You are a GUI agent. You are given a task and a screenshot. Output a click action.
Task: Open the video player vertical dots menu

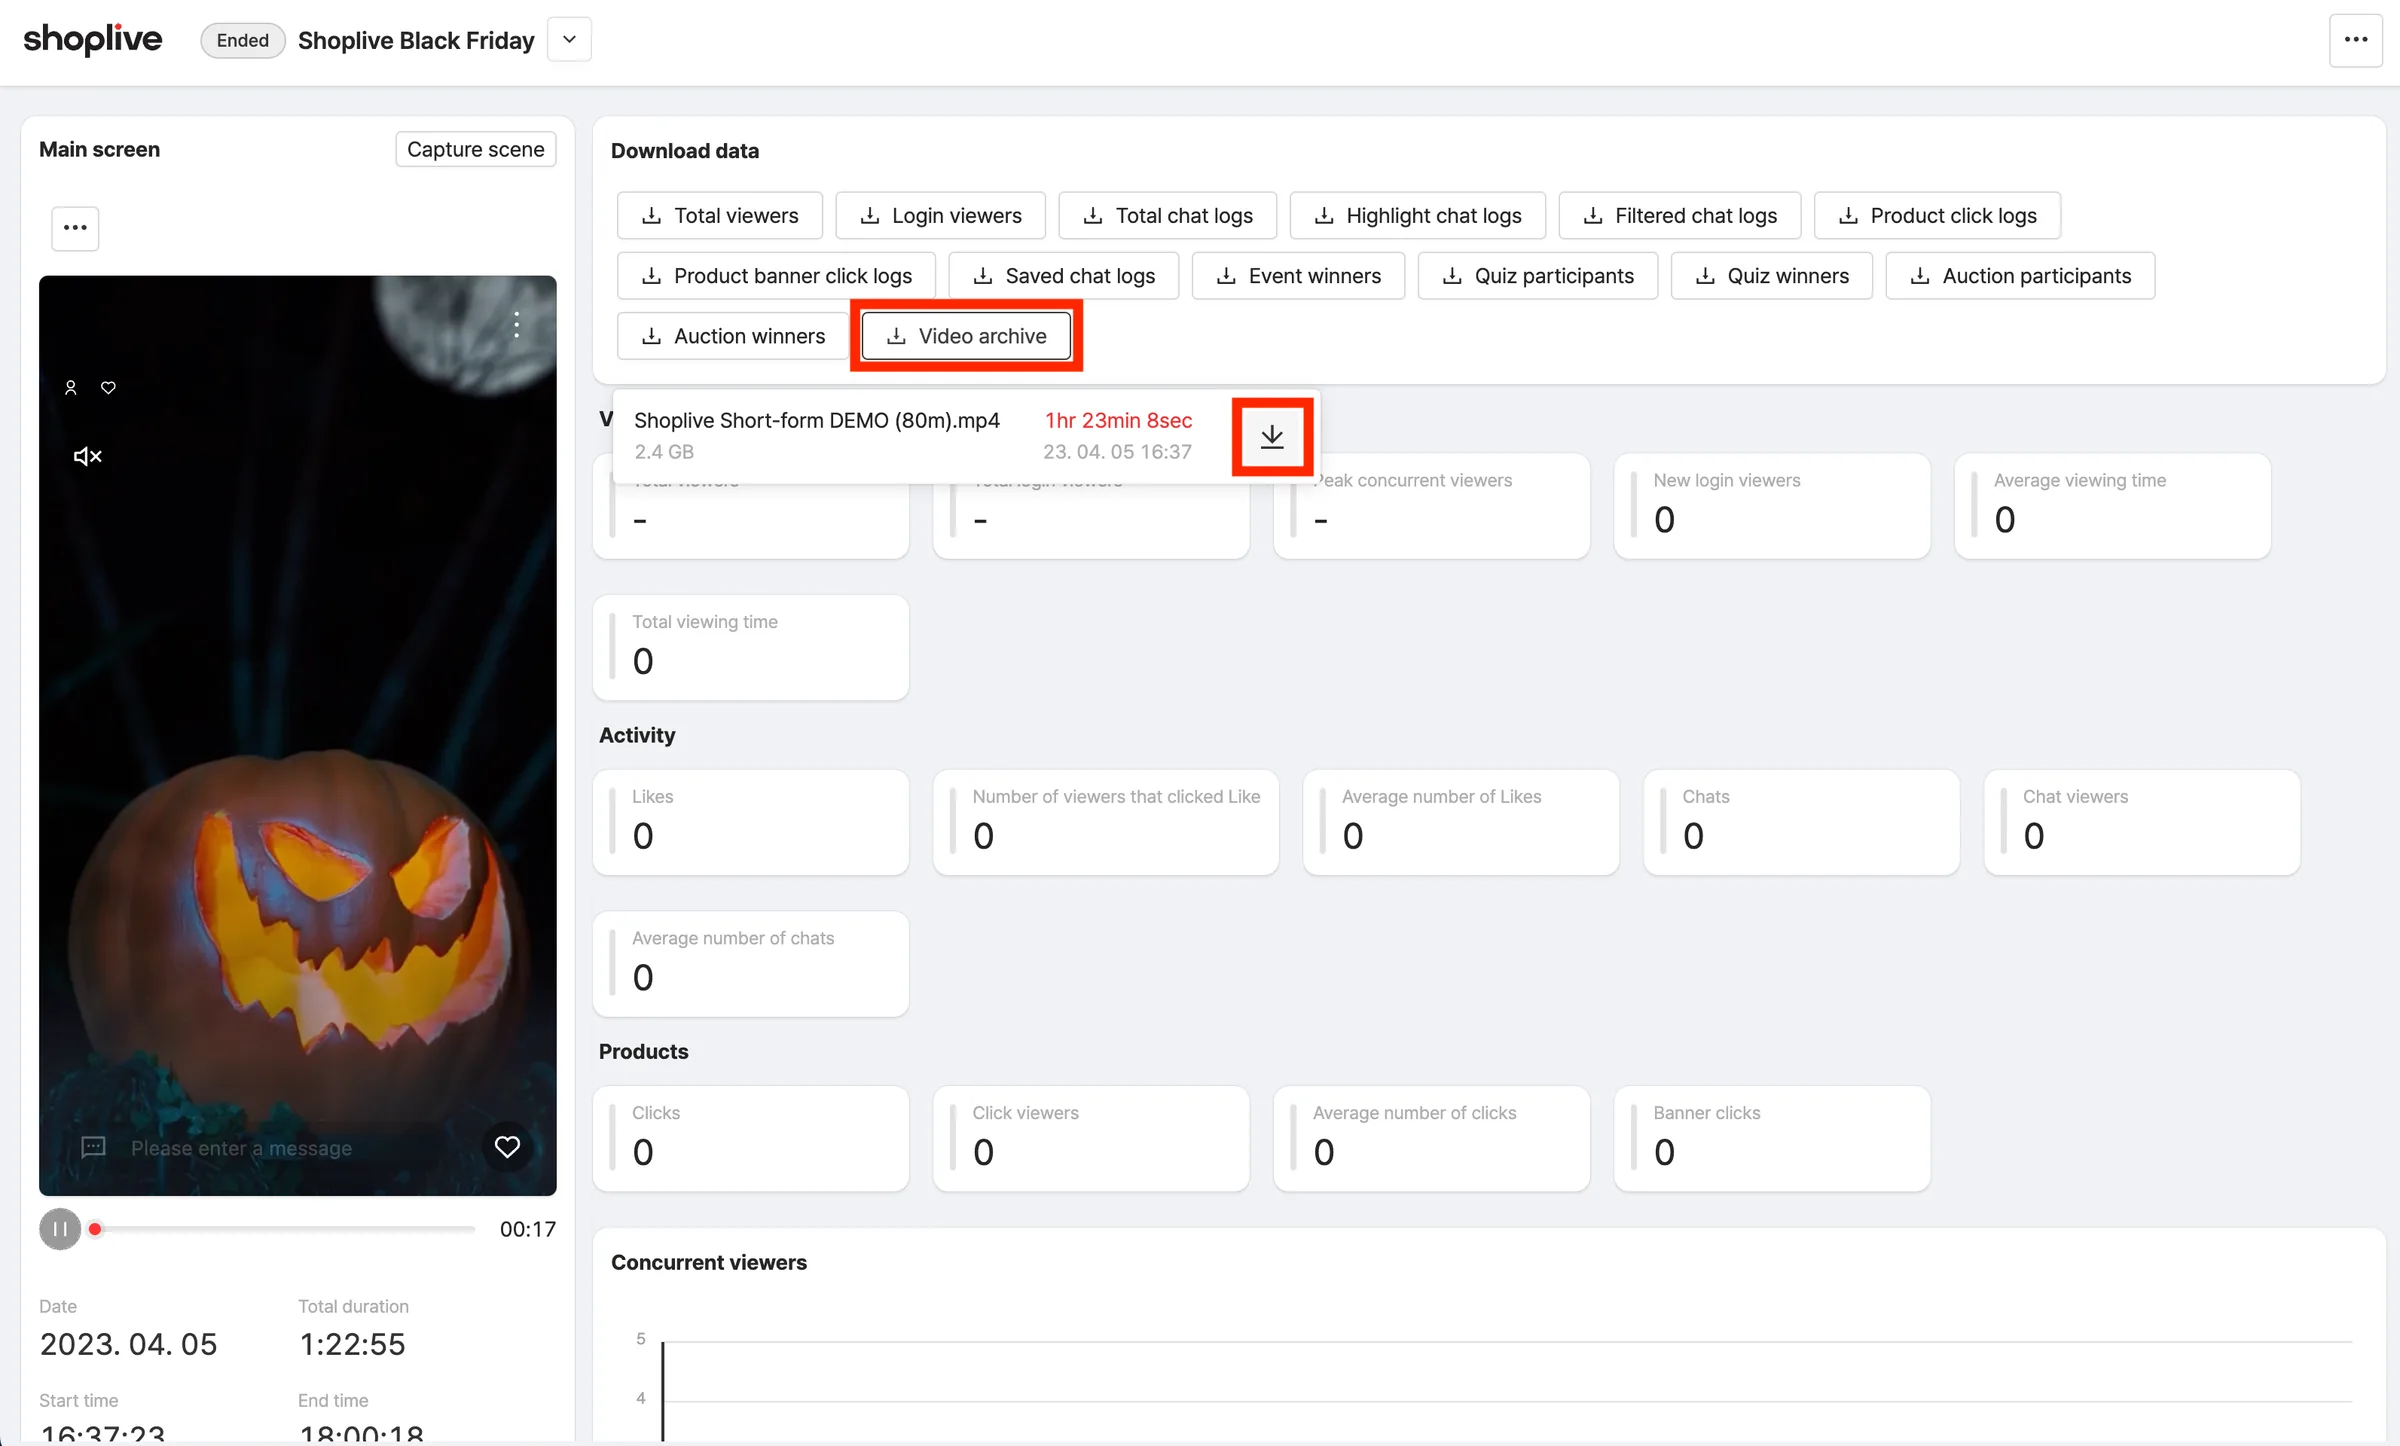click(516, 325)
